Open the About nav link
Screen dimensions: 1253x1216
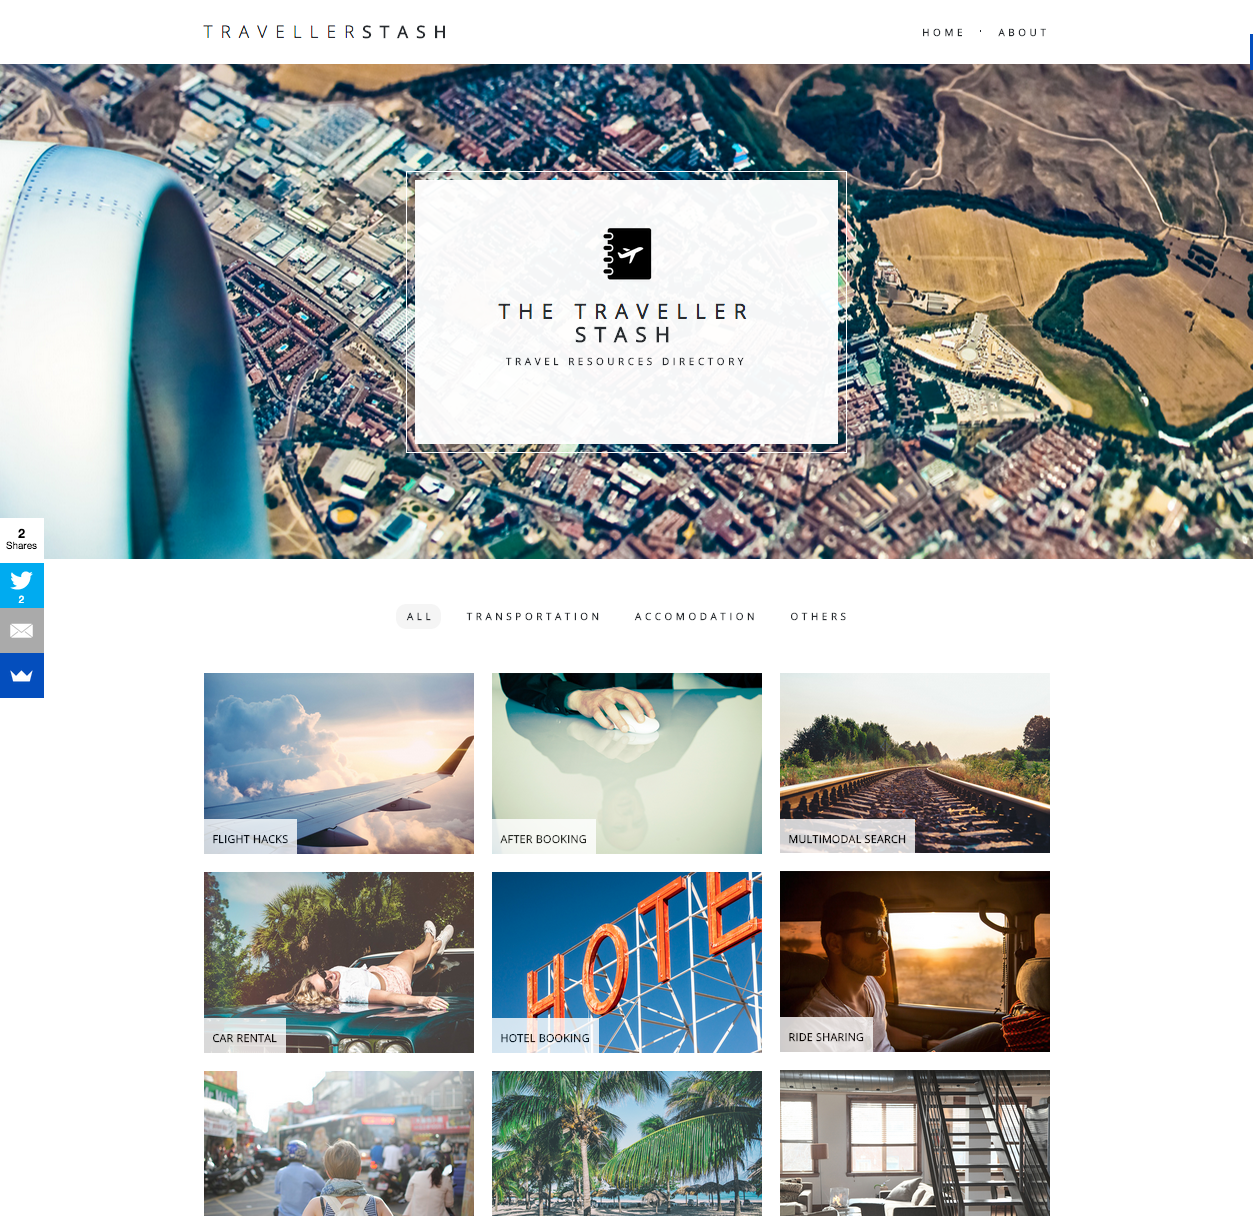click(x=1022, y=33)
